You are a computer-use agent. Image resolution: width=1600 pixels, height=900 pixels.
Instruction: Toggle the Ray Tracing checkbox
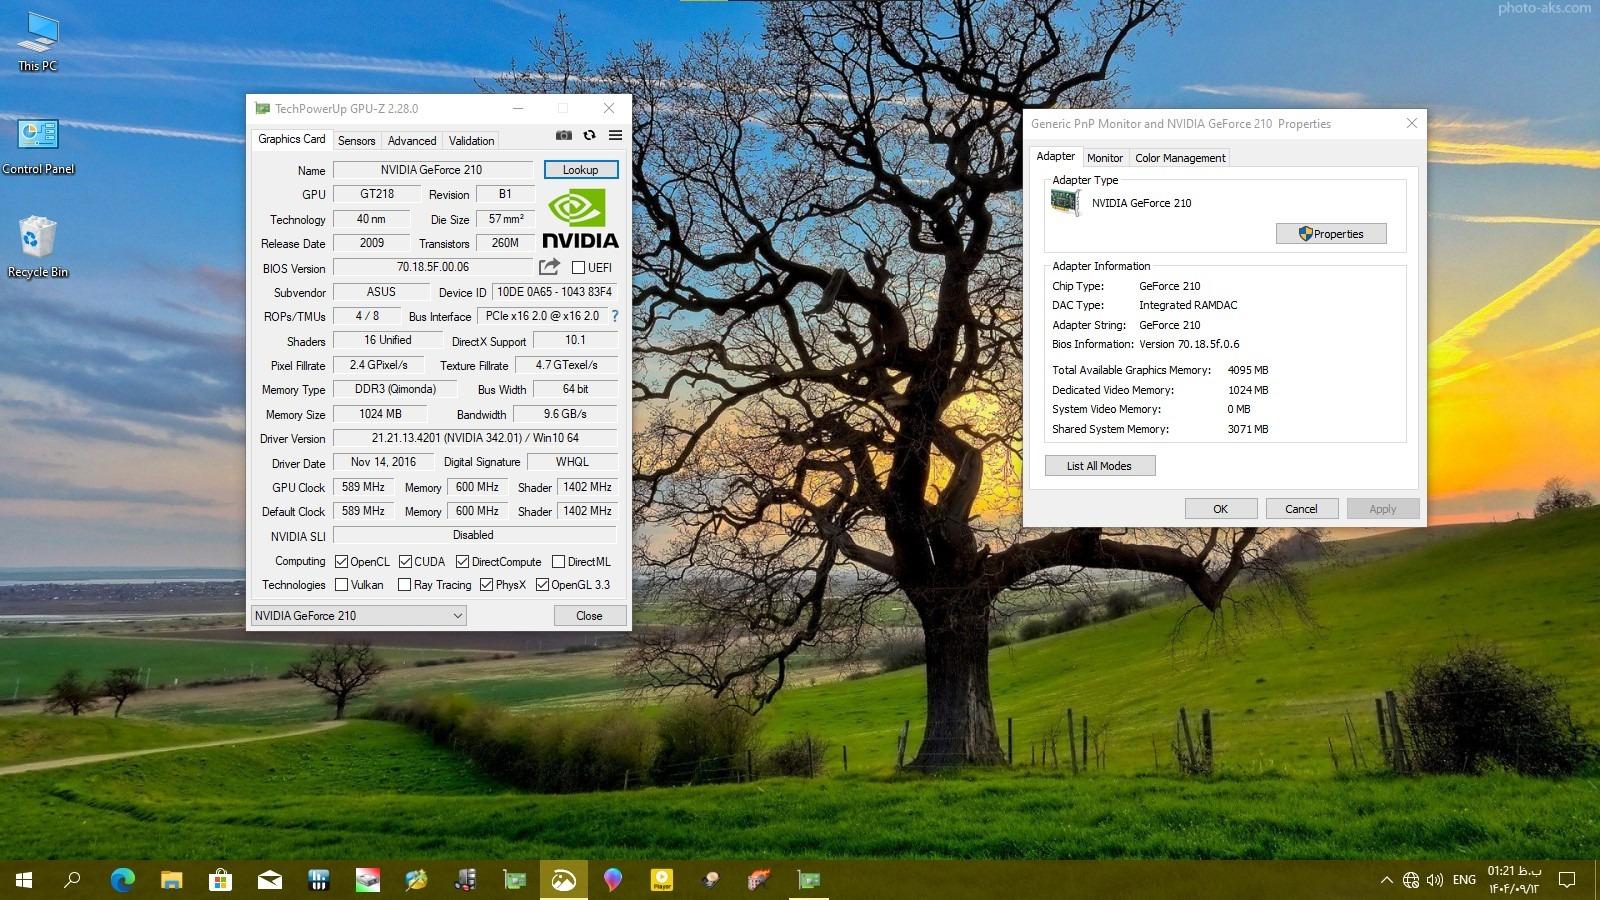click(x=404, y=585)
